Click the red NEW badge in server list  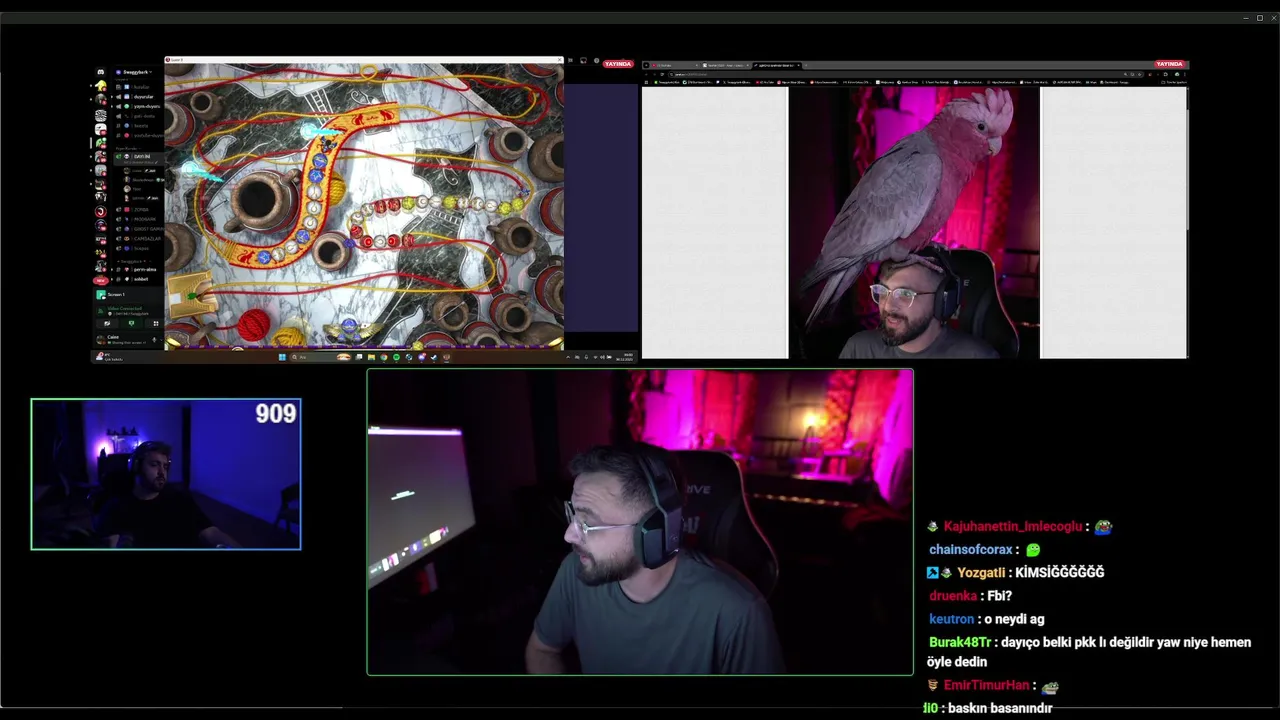tap(100, 280)
